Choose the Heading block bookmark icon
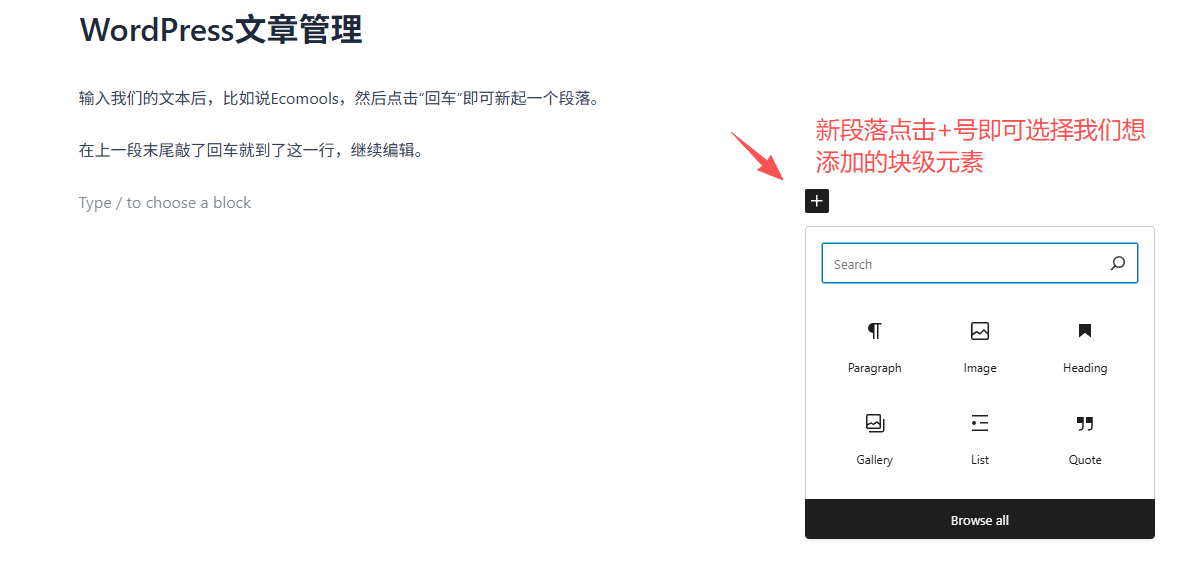The image size is (1192, 567). tap(1084, 331)
